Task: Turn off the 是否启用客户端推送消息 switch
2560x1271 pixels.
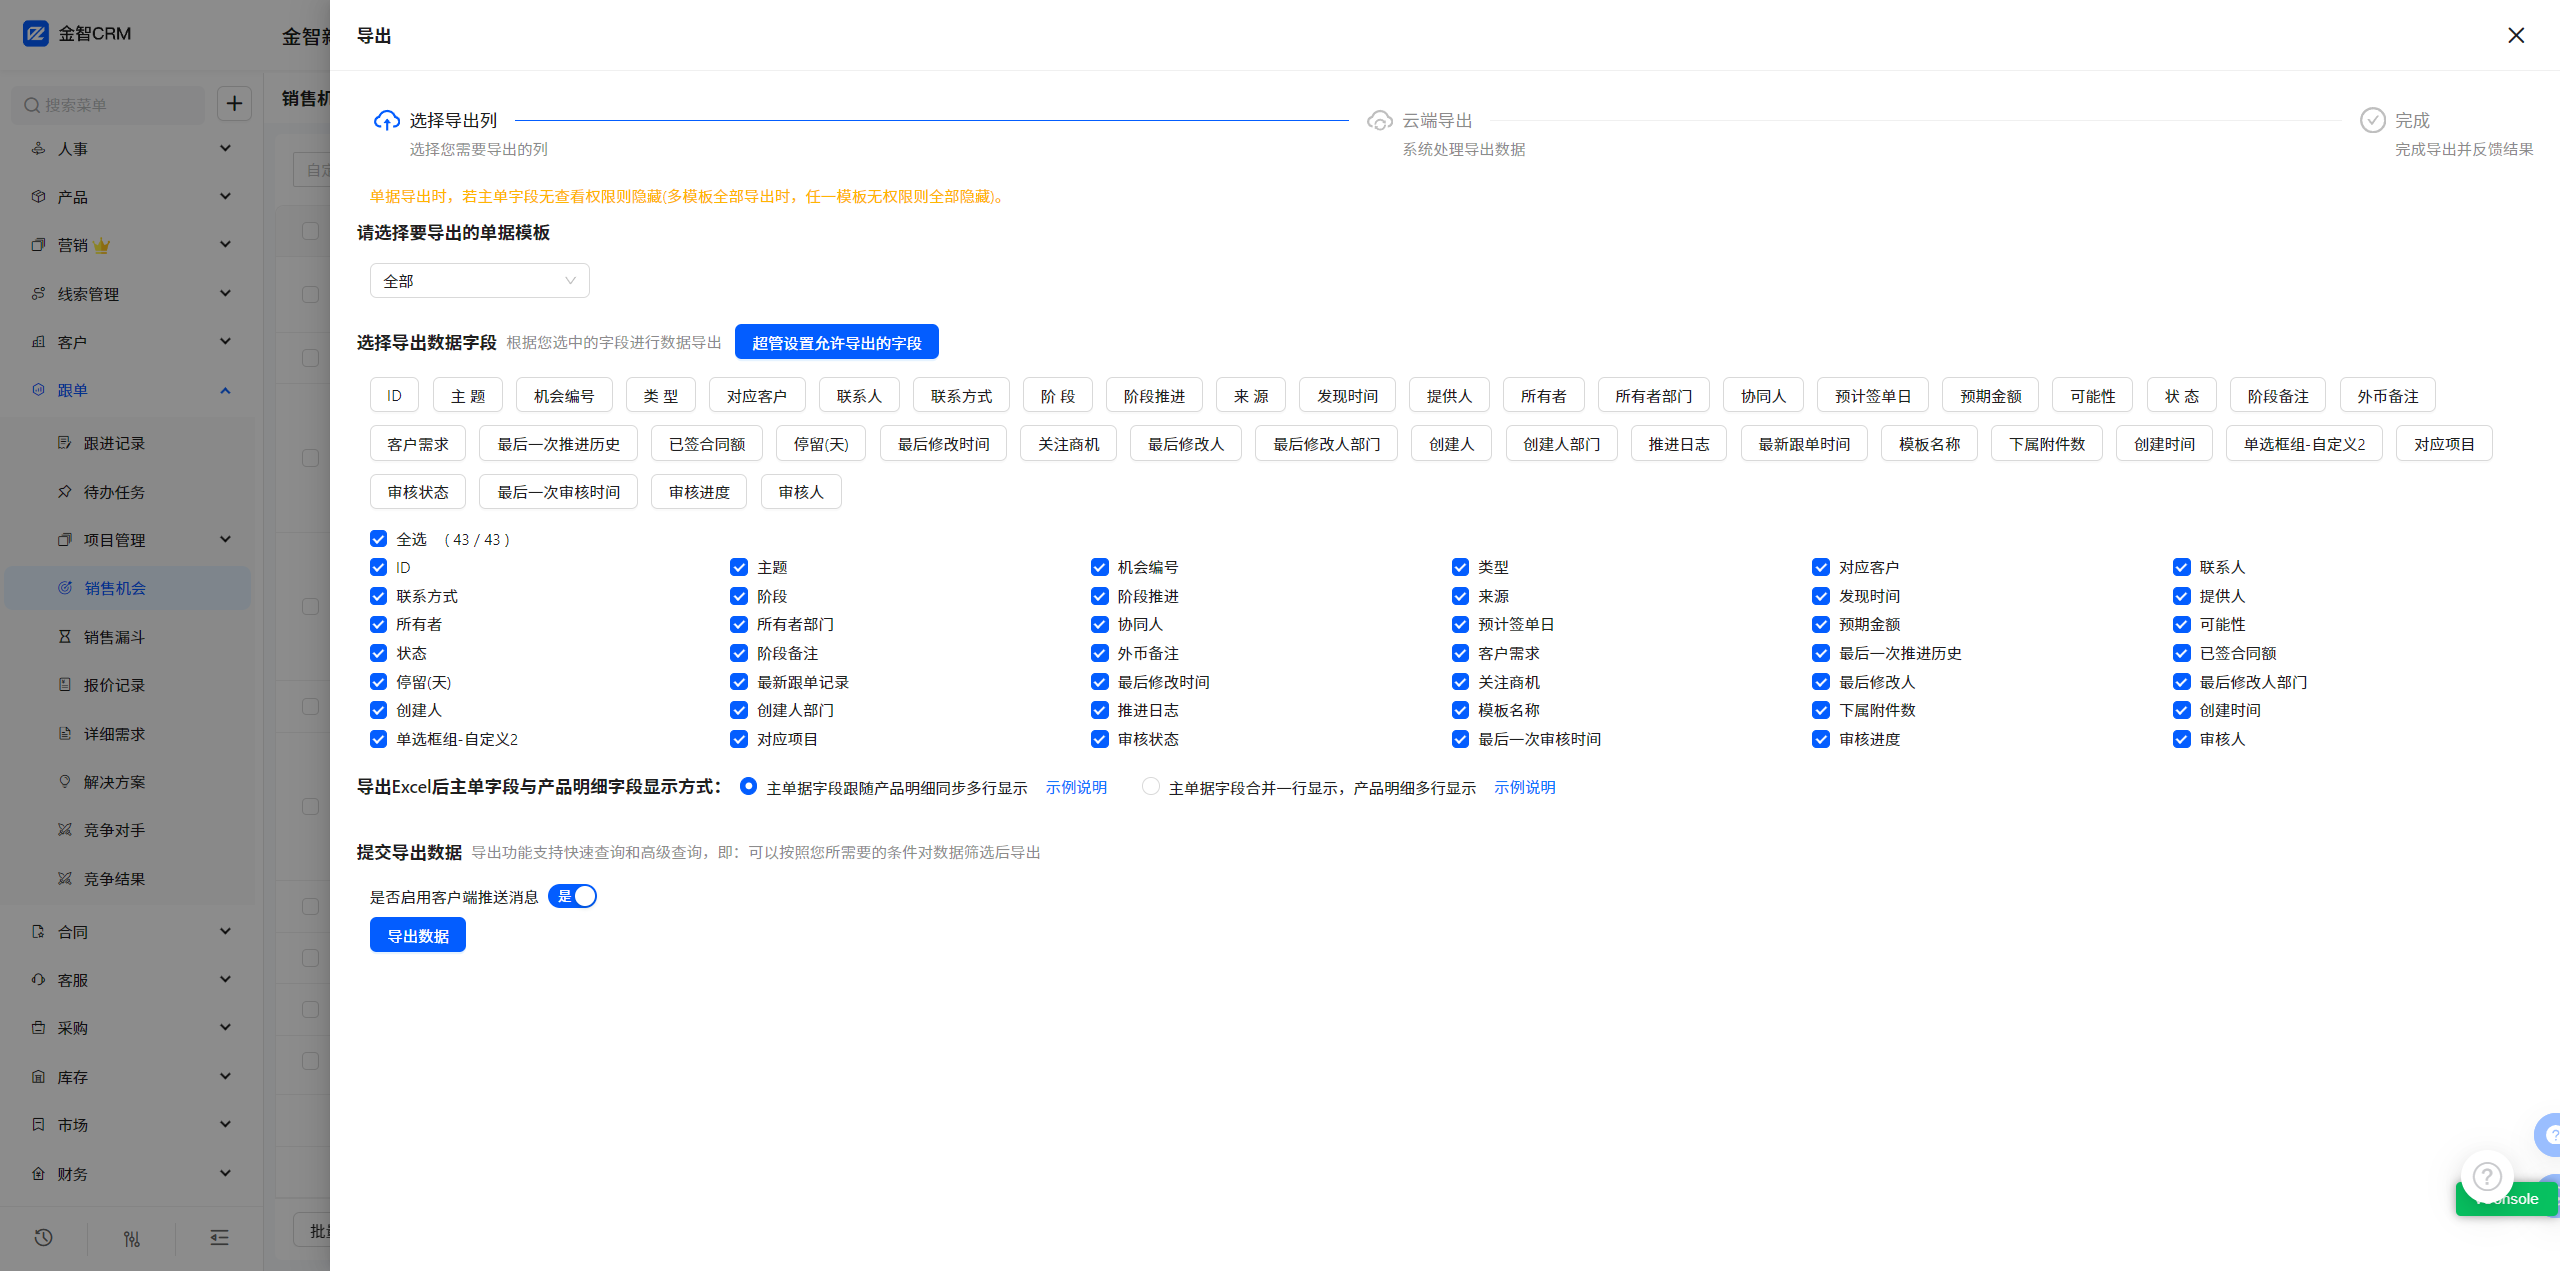Action: click(572, 896)
